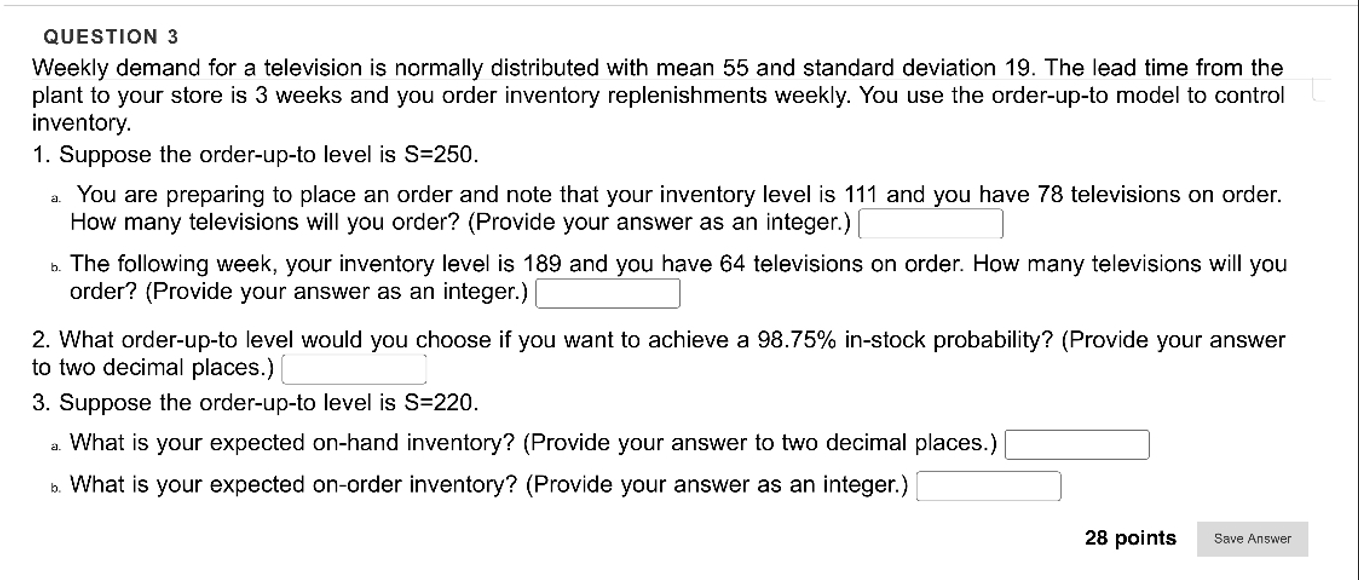
Task: Click the 28 points label
Action: tap(1130, 538)
